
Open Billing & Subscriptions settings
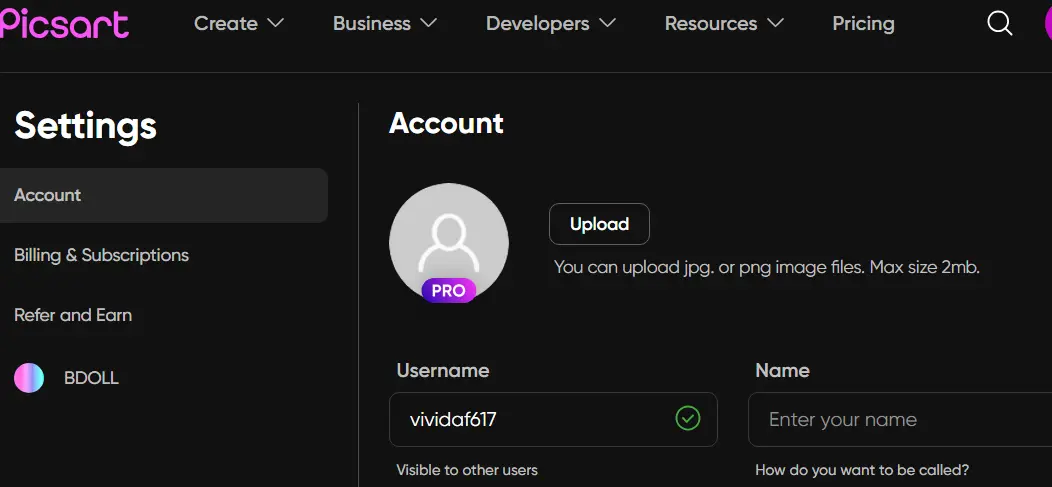pyautogui.click(x=101, y=255)
